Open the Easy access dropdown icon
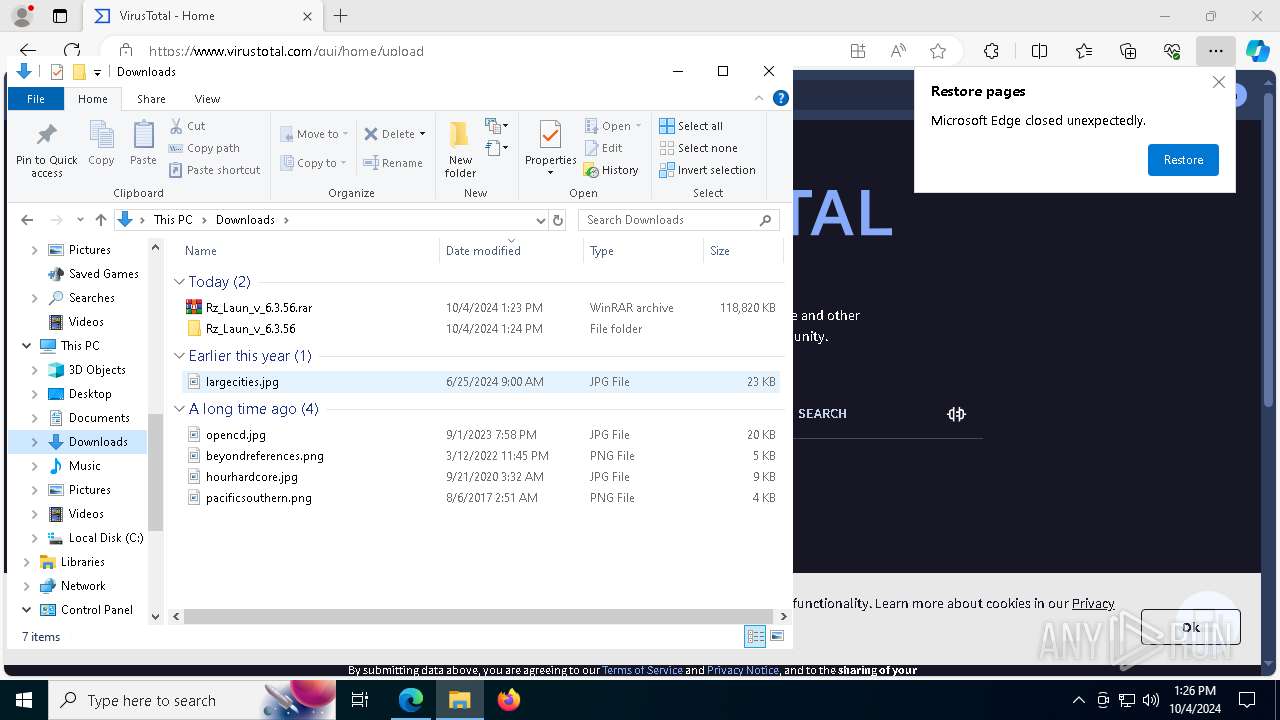This screenshot has width=1280, height=720. (497, 148)
